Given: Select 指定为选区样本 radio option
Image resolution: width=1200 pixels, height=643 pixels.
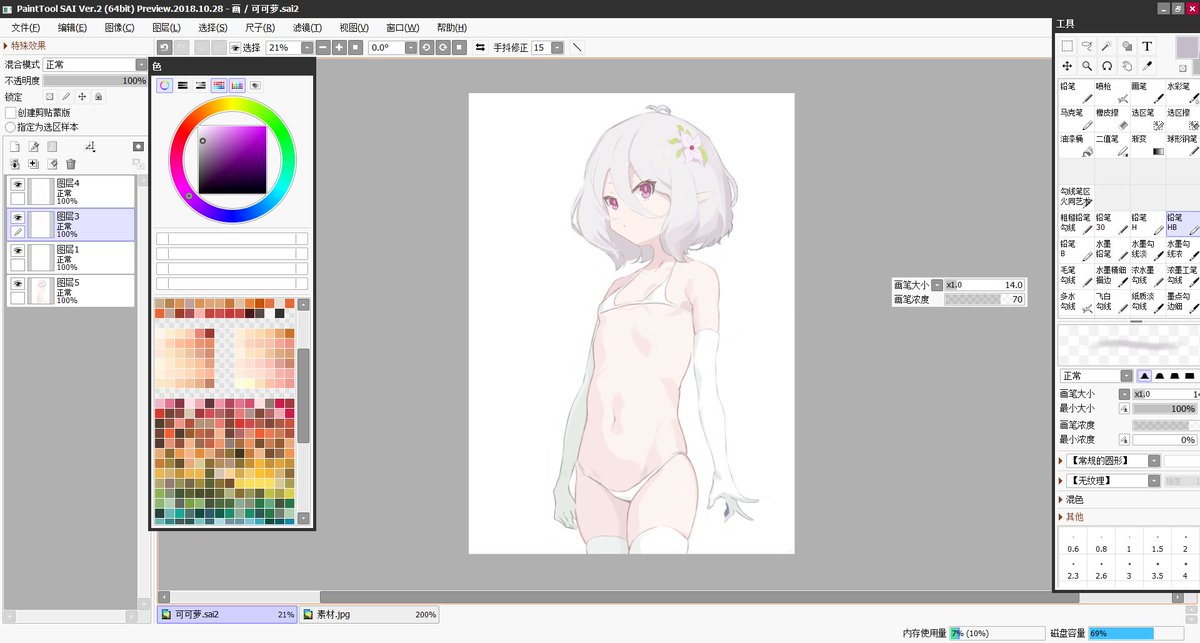Looking at the screenshot, I should (x=10, y=127).
